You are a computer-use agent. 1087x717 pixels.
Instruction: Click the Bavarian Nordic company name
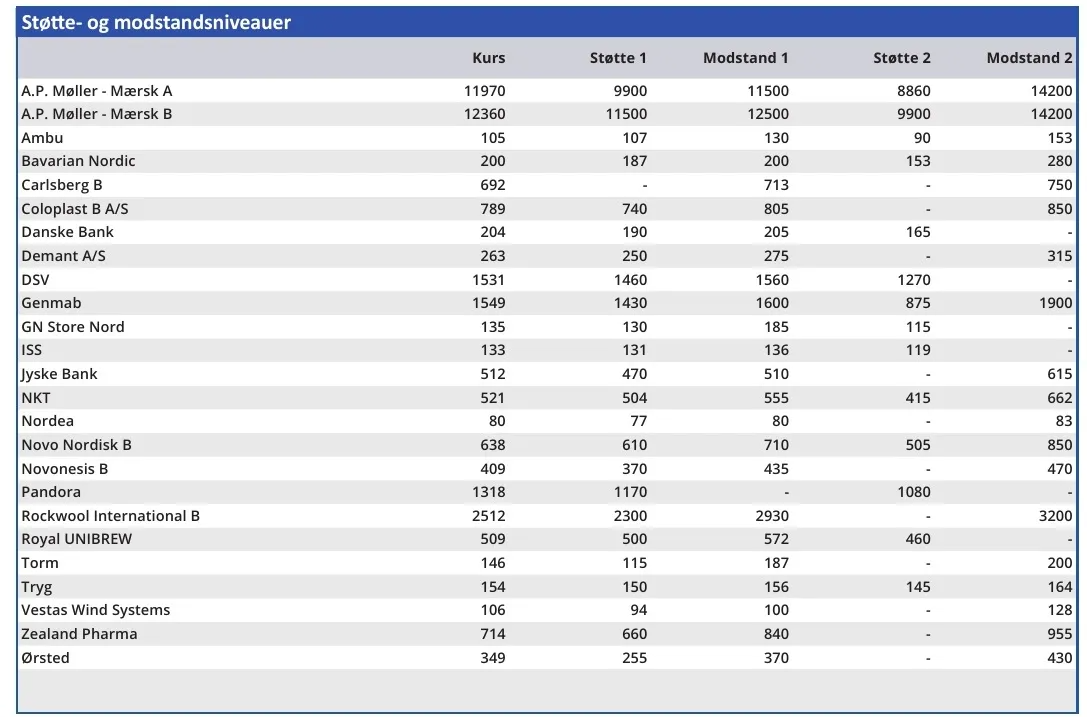(78, 161)
